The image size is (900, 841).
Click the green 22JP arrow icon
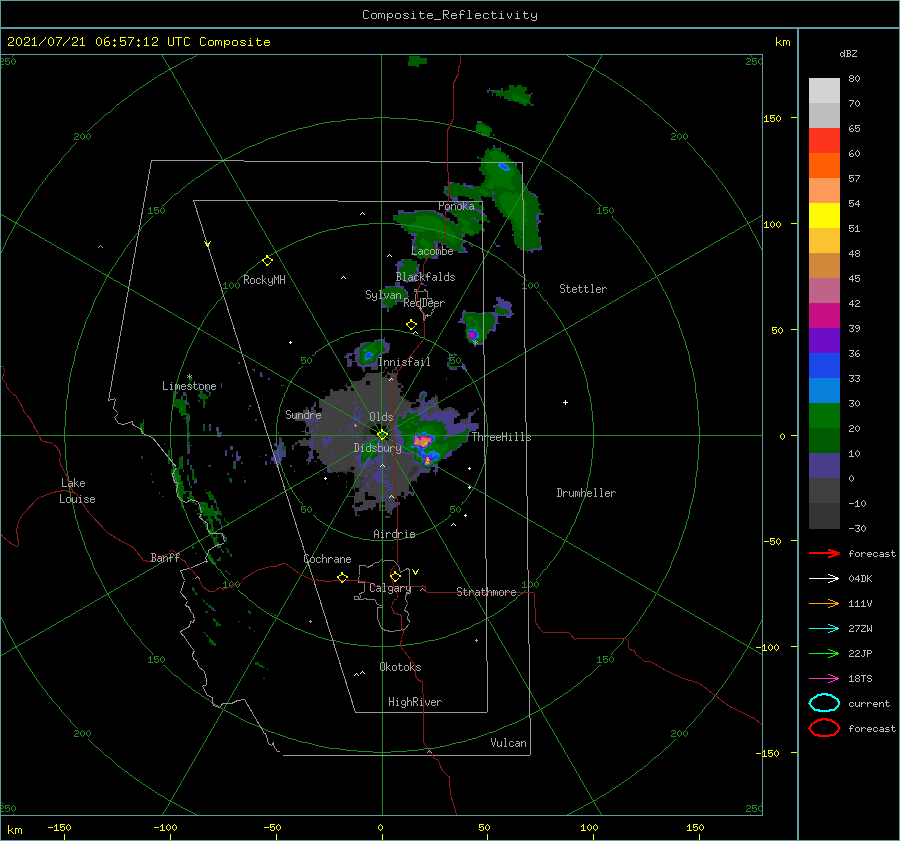click(x=824, y=653)
